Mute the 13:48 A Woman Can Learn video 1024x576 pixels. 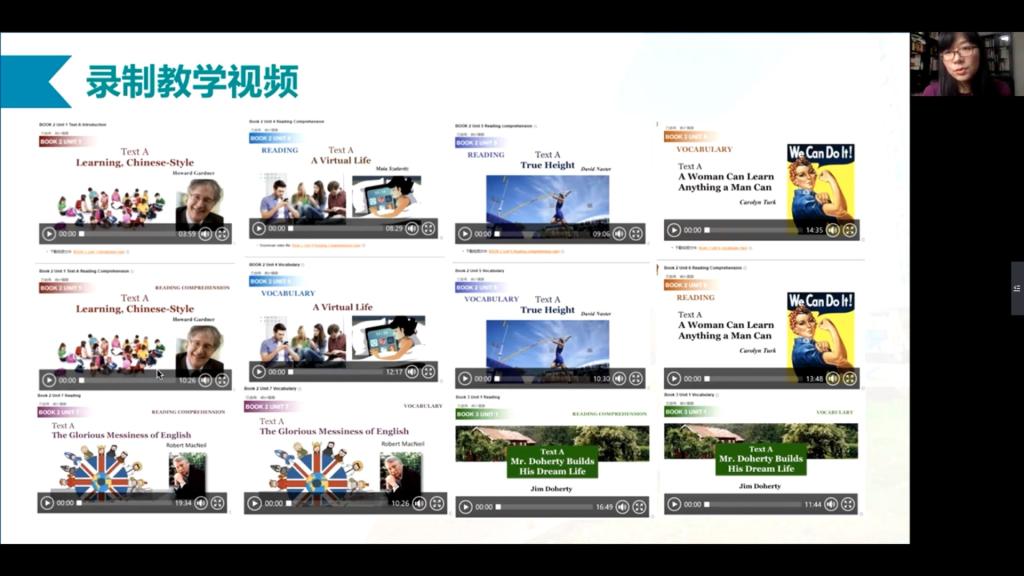click(833, 379)
